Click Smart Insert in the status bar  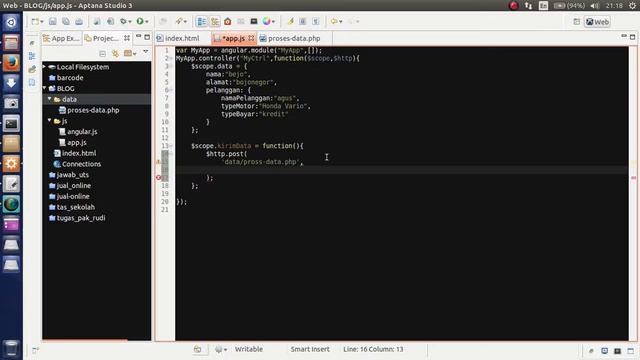(x=310, y=349)
